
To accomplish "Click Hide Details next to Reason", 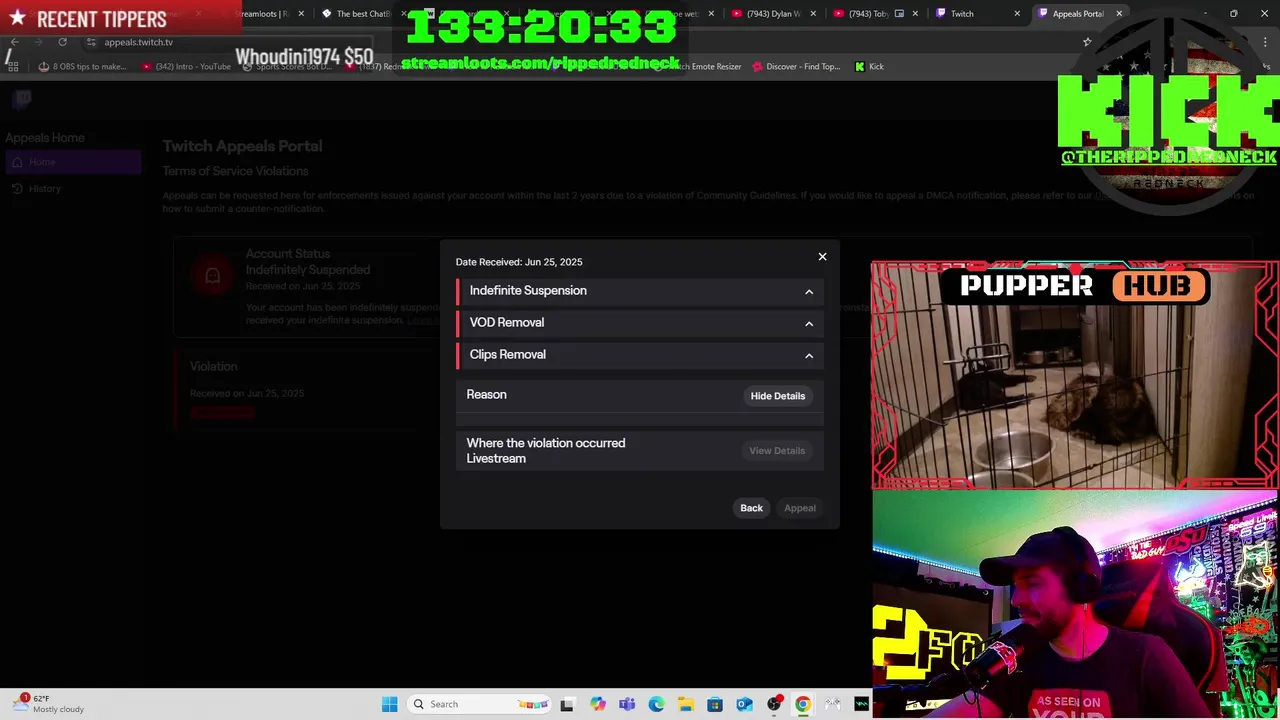I will pyautogui.click(x=777, y=396).
